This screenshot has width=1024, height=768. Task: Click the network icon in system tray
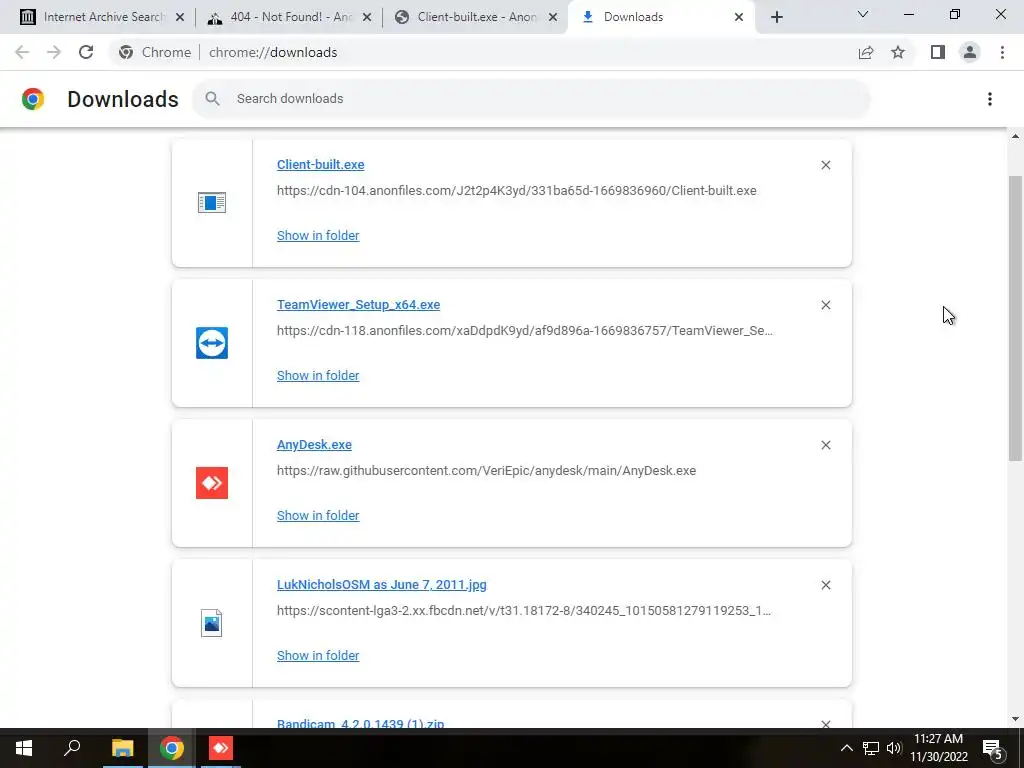click(x=871, y=748)
